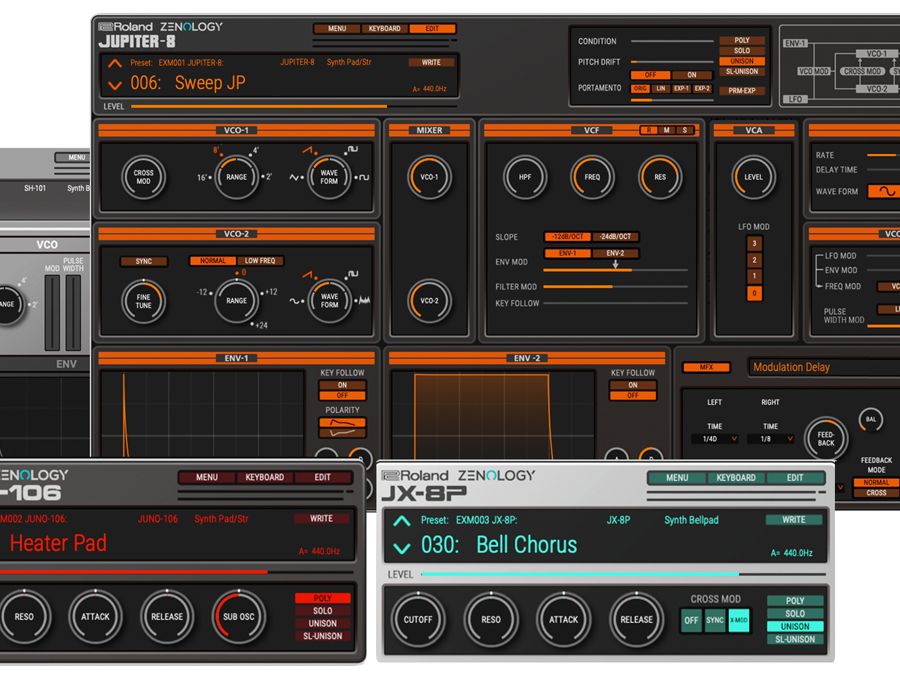Adjust the JX-8P LEVEL slider
Image resolution: width=900 pixels, height=675 pixels.
[x=623, y=574]
